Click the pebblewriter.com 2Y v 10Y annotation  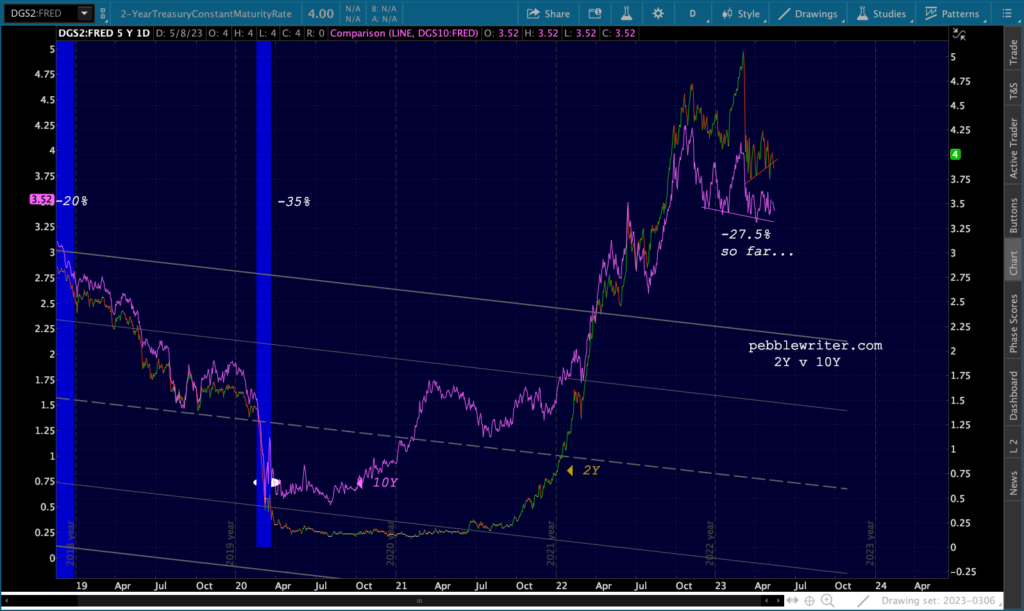point(815,353)
